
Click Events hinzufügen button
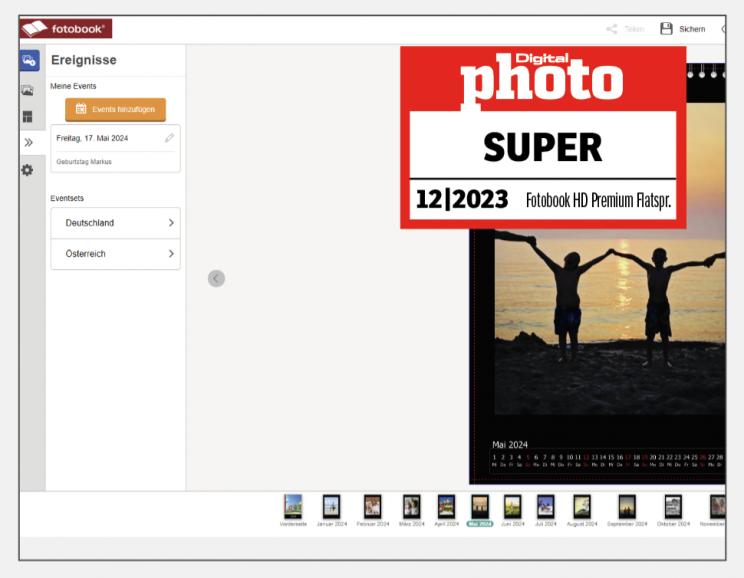[115, 109]
